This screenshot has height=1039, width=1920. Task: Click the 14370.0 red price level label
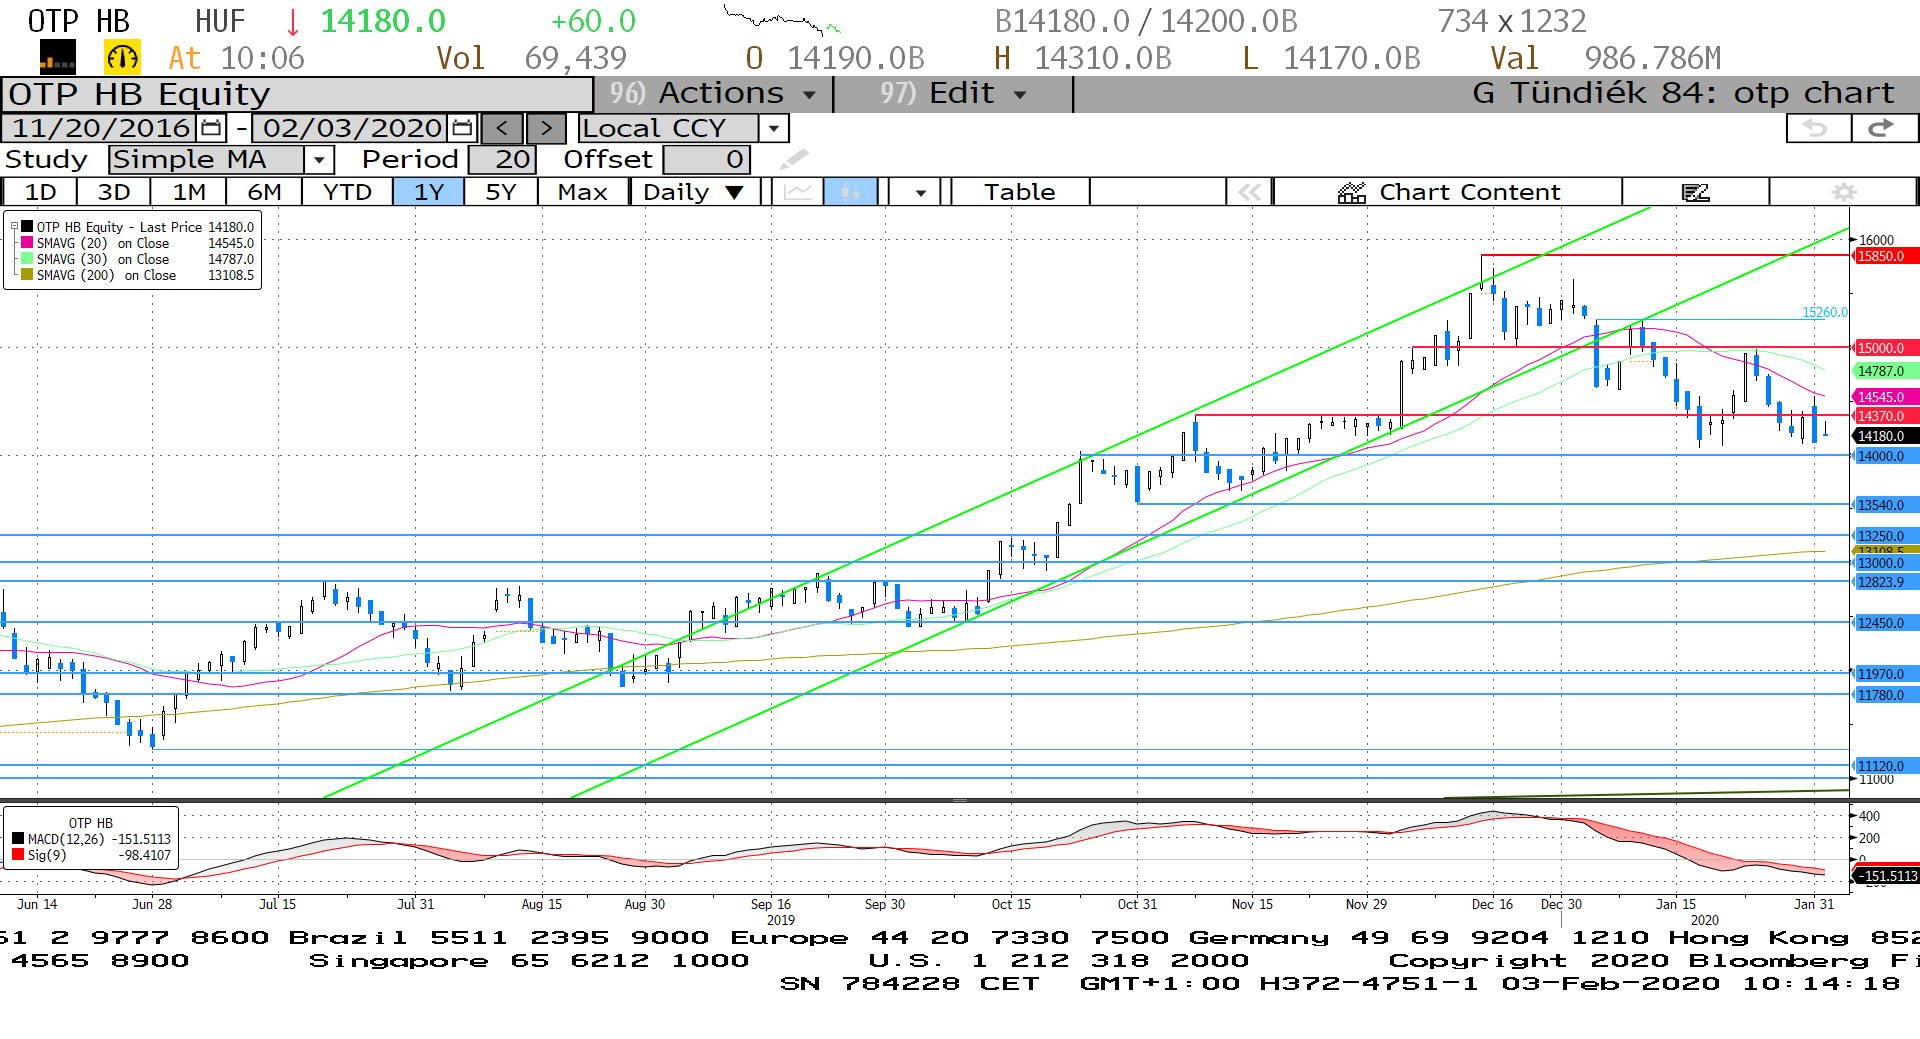tap(1884, 416)
